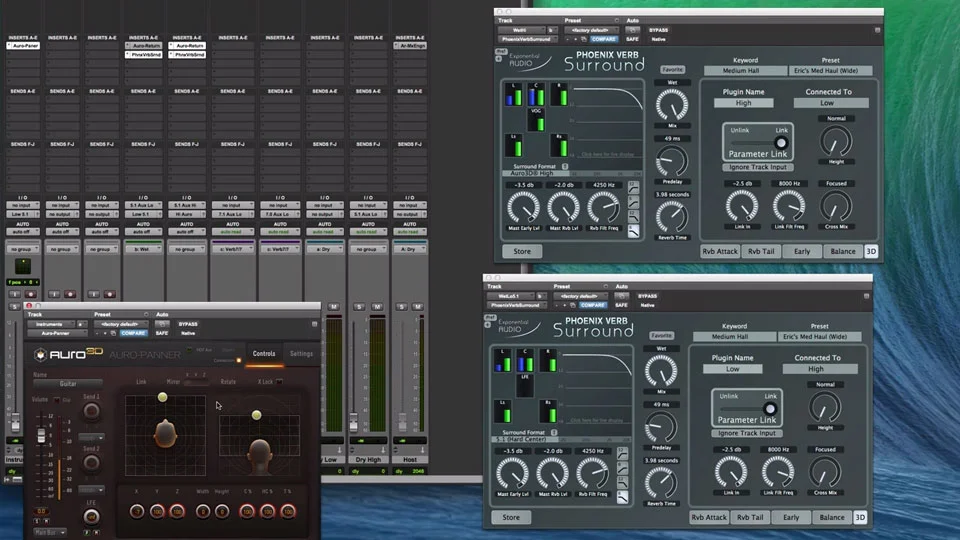960x540 pixels.
Task: Click record-arm button on second mixer channel
Action: point(70,294)
